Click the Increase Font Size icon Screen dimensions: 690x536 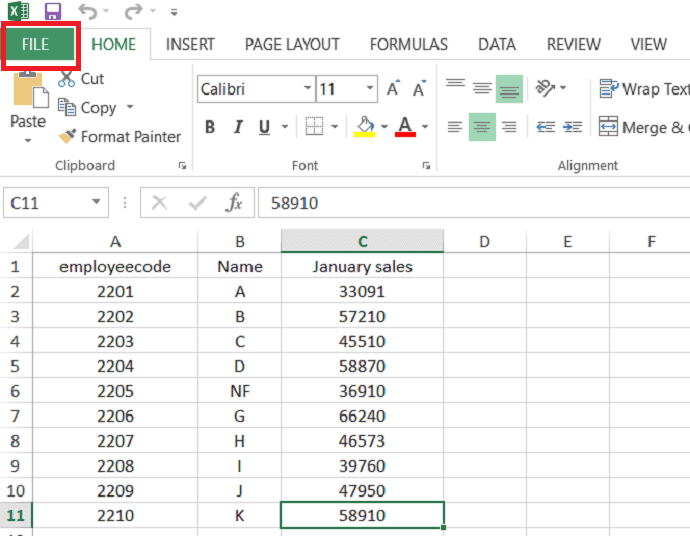pyautogui.click(x=393, y=89)
